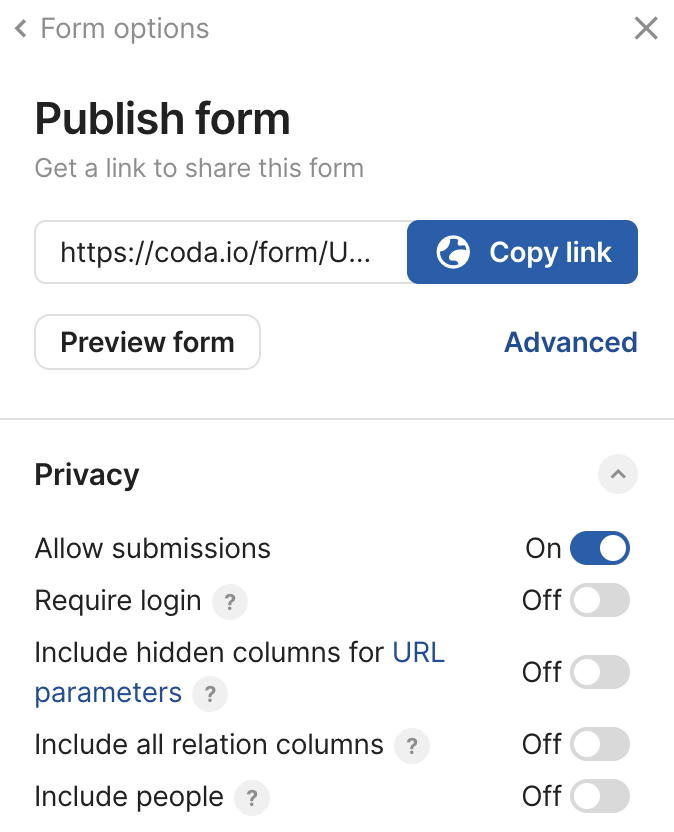Click the Coda logo on the Copy link button
This screenshot has height=832, width=674.
(x=452, y=252)
